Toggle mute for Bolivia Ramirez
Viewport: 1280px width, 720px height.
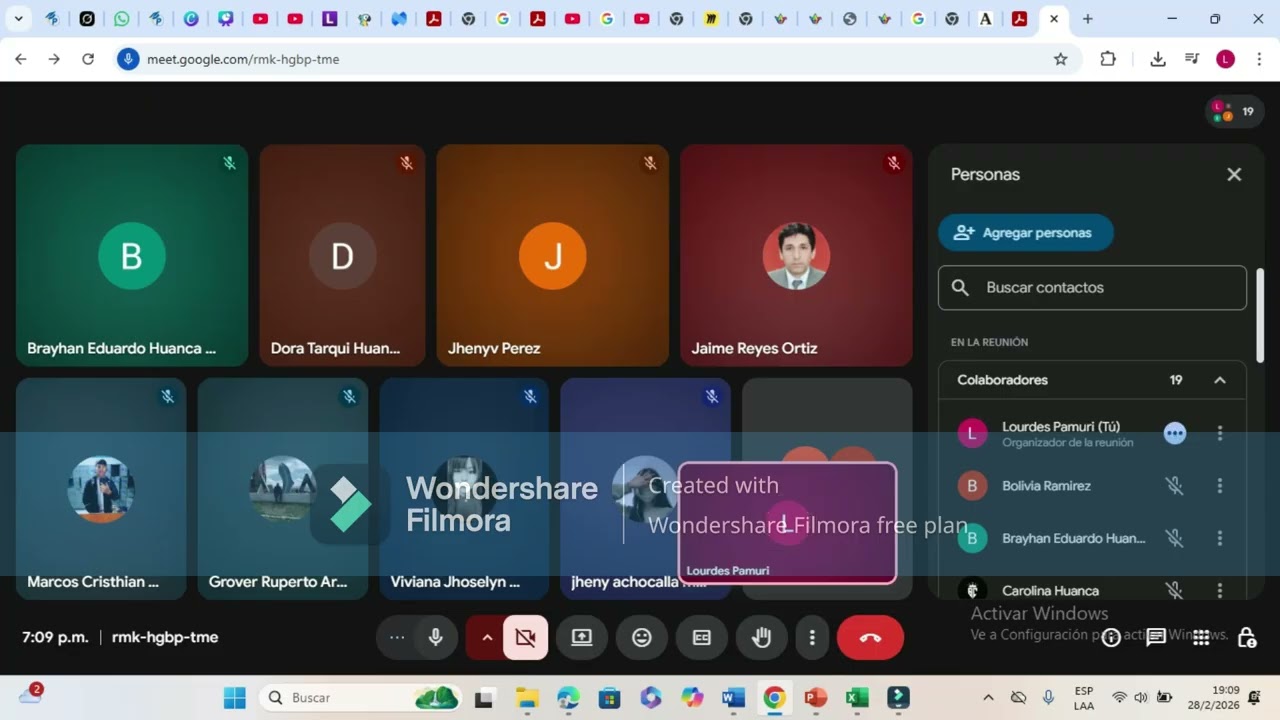(x=1175, y=486)
